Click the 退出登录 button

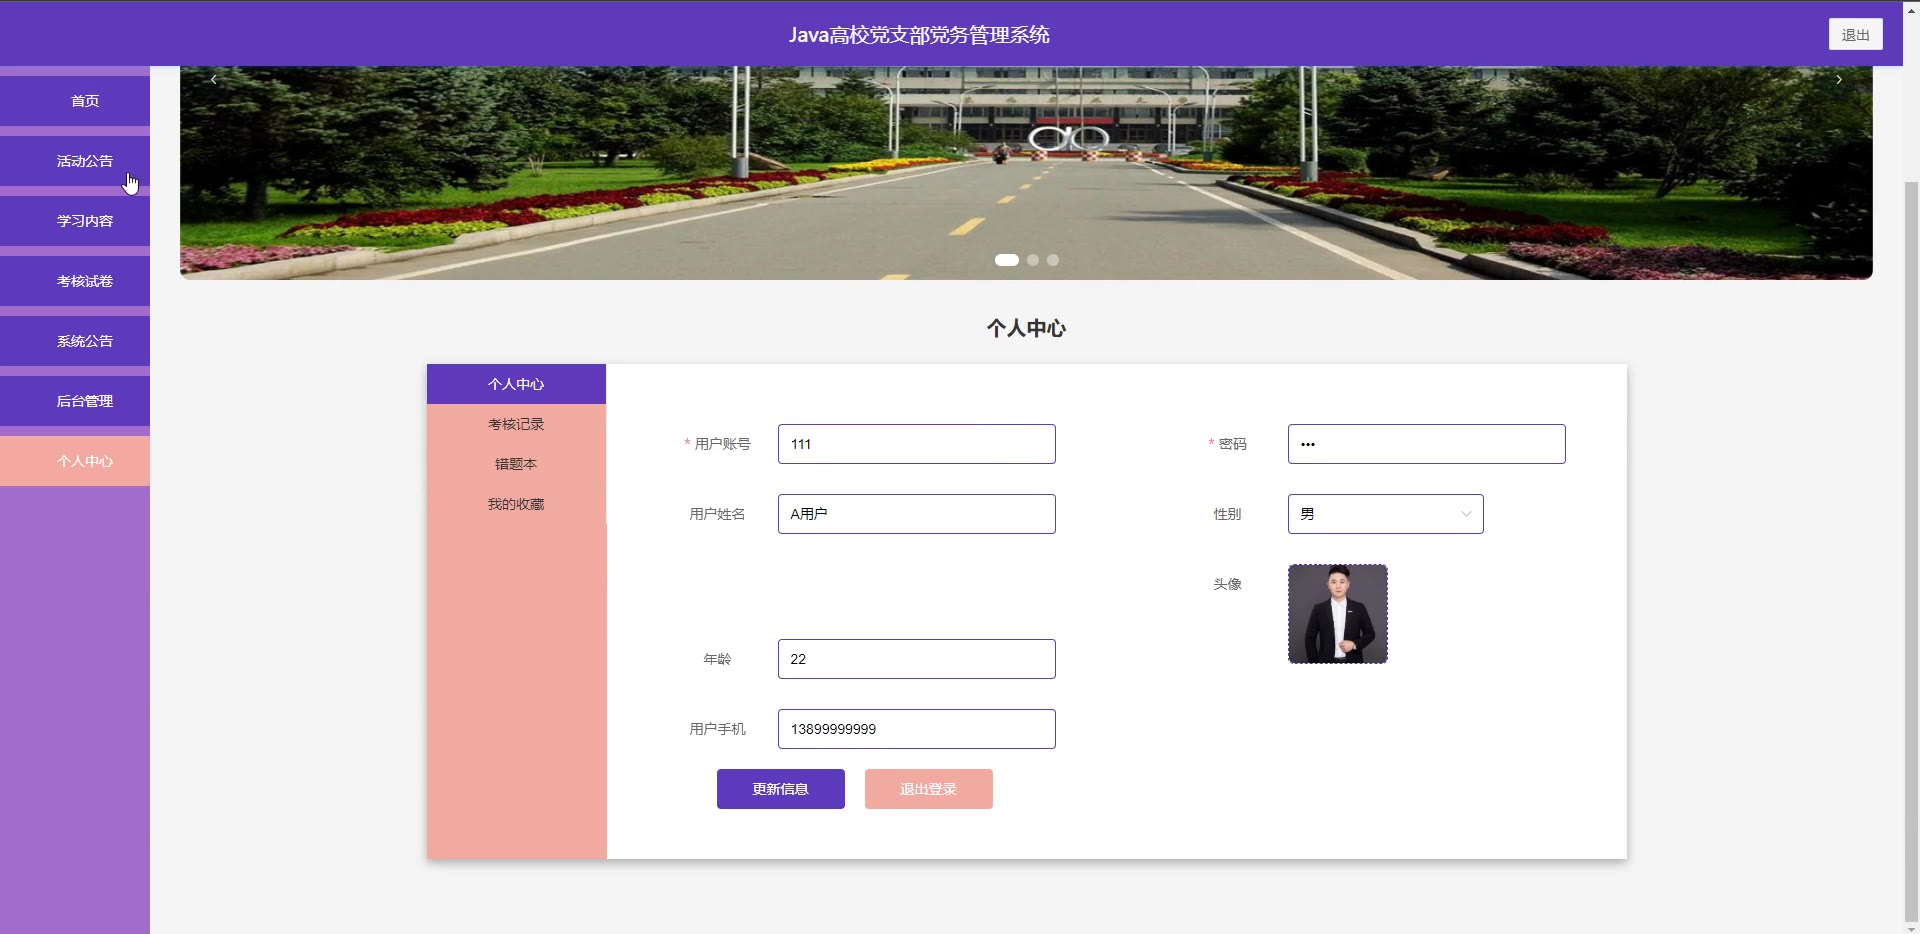click(929, 789)
